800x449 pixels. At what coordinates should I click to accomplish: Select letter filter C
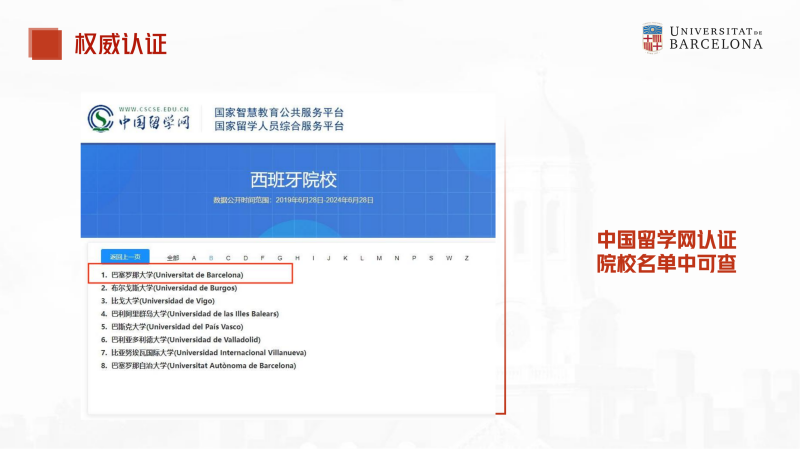click(228, 258)
